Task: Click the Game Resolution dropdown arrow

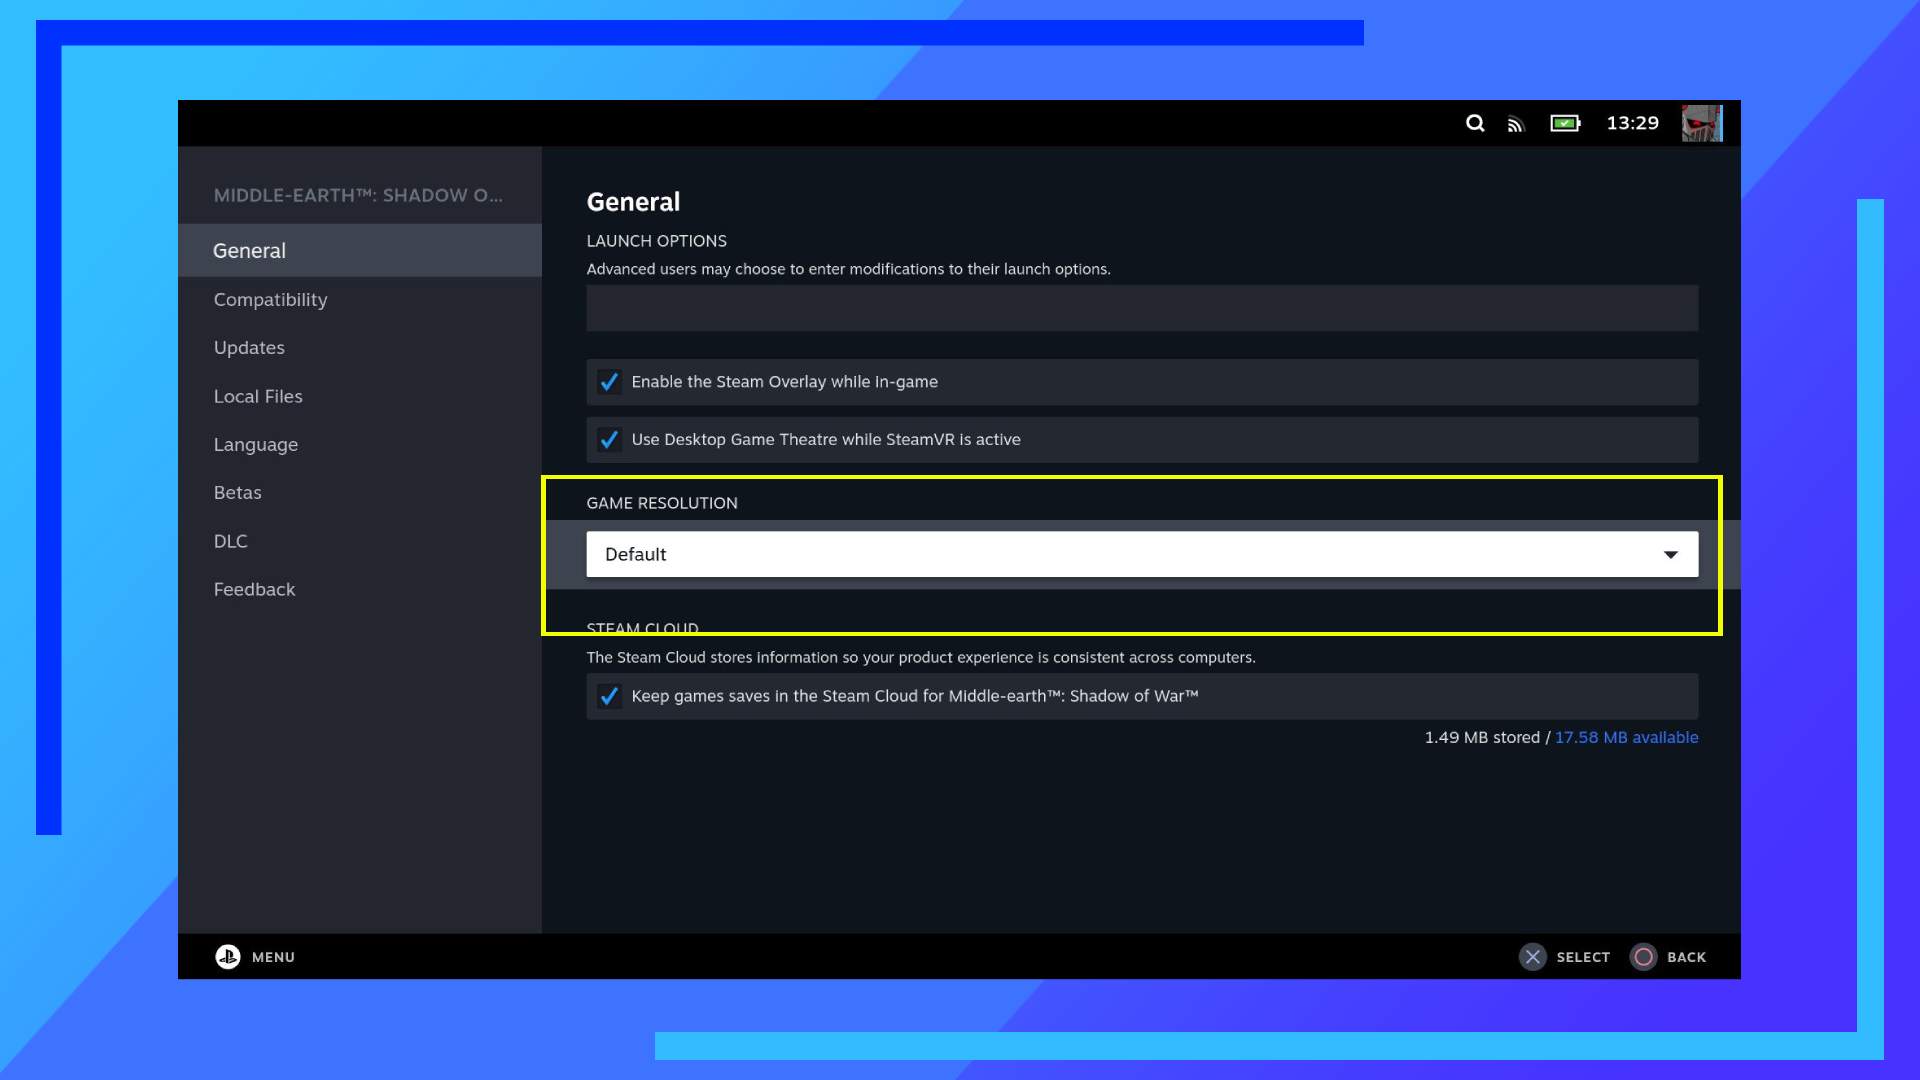Action: 1670,554
